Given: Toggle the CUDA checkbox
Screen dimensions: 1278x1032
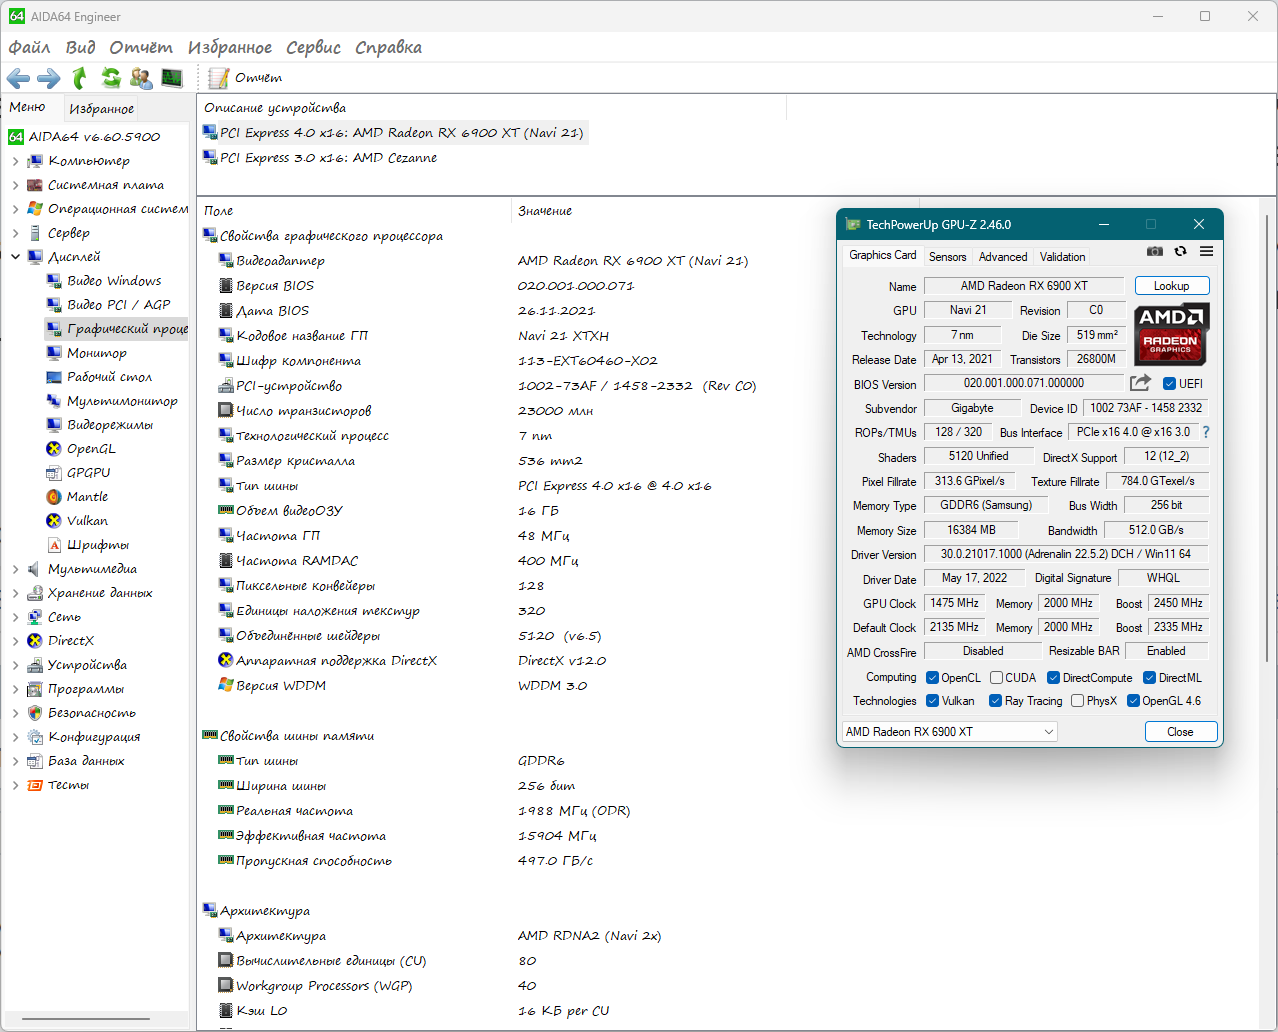Looking at the screenshot, I should (x=996, y=678).
